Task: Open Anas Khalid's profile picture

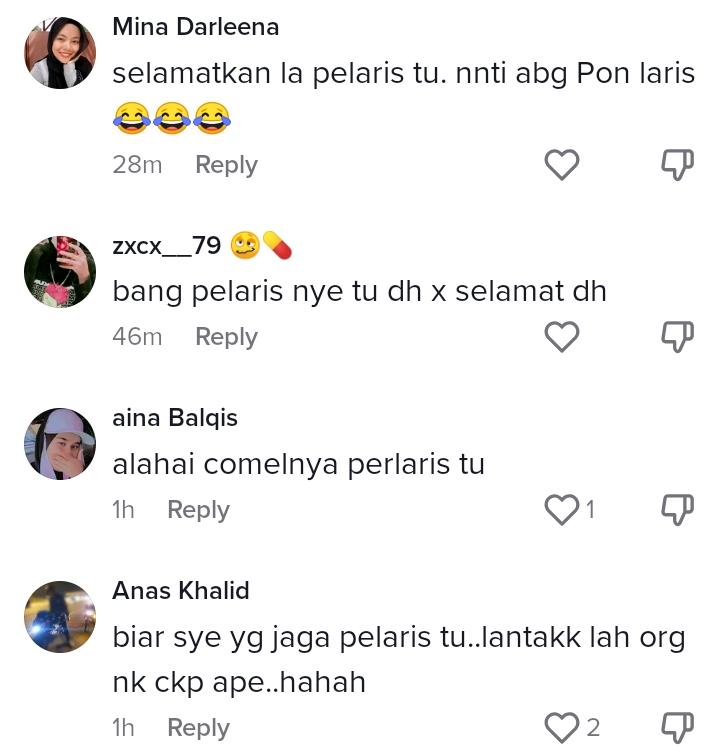Action: point(60,617)
